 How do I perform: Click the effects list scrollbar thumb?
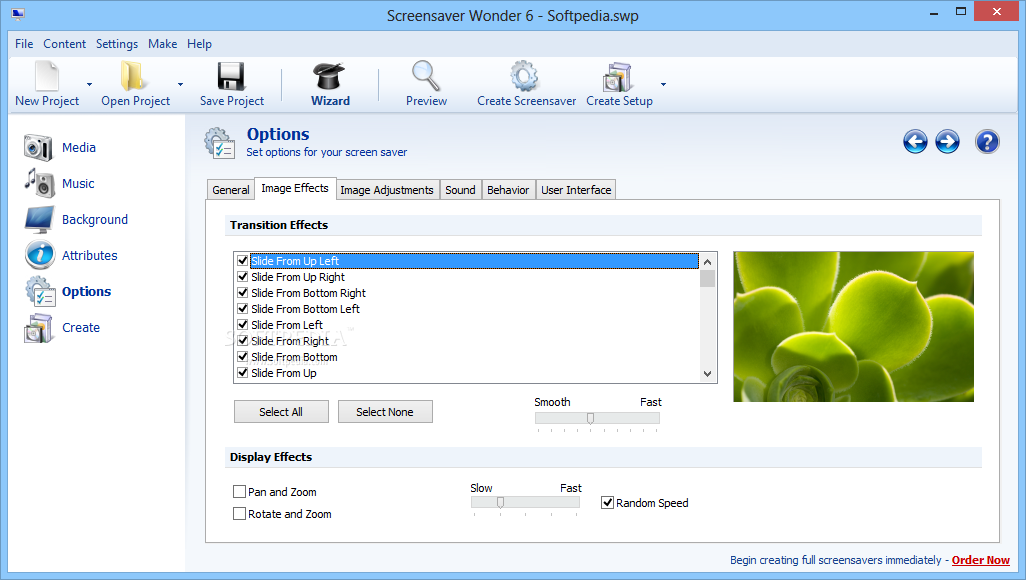pos(707,278)
